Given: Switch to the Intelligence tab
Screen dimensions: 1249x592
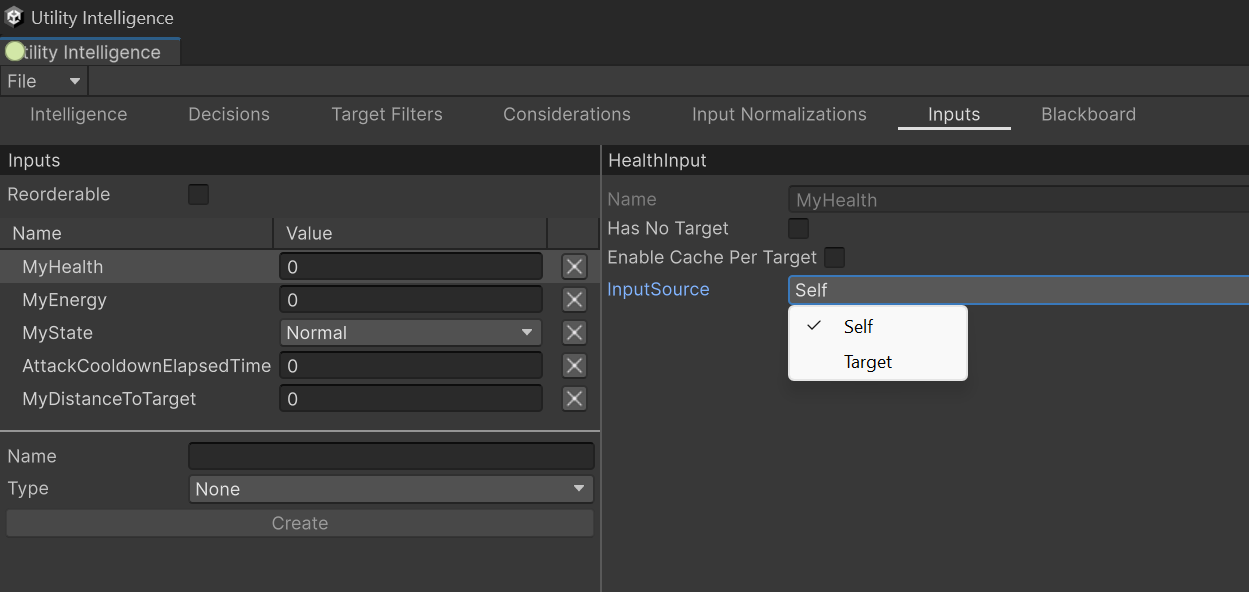Looking at the screenshot, I should 78,114.
